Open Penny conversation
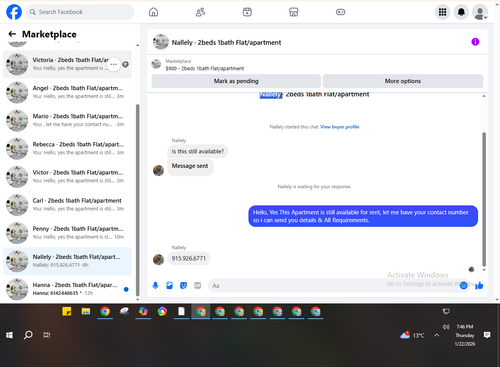 (67, 233)
